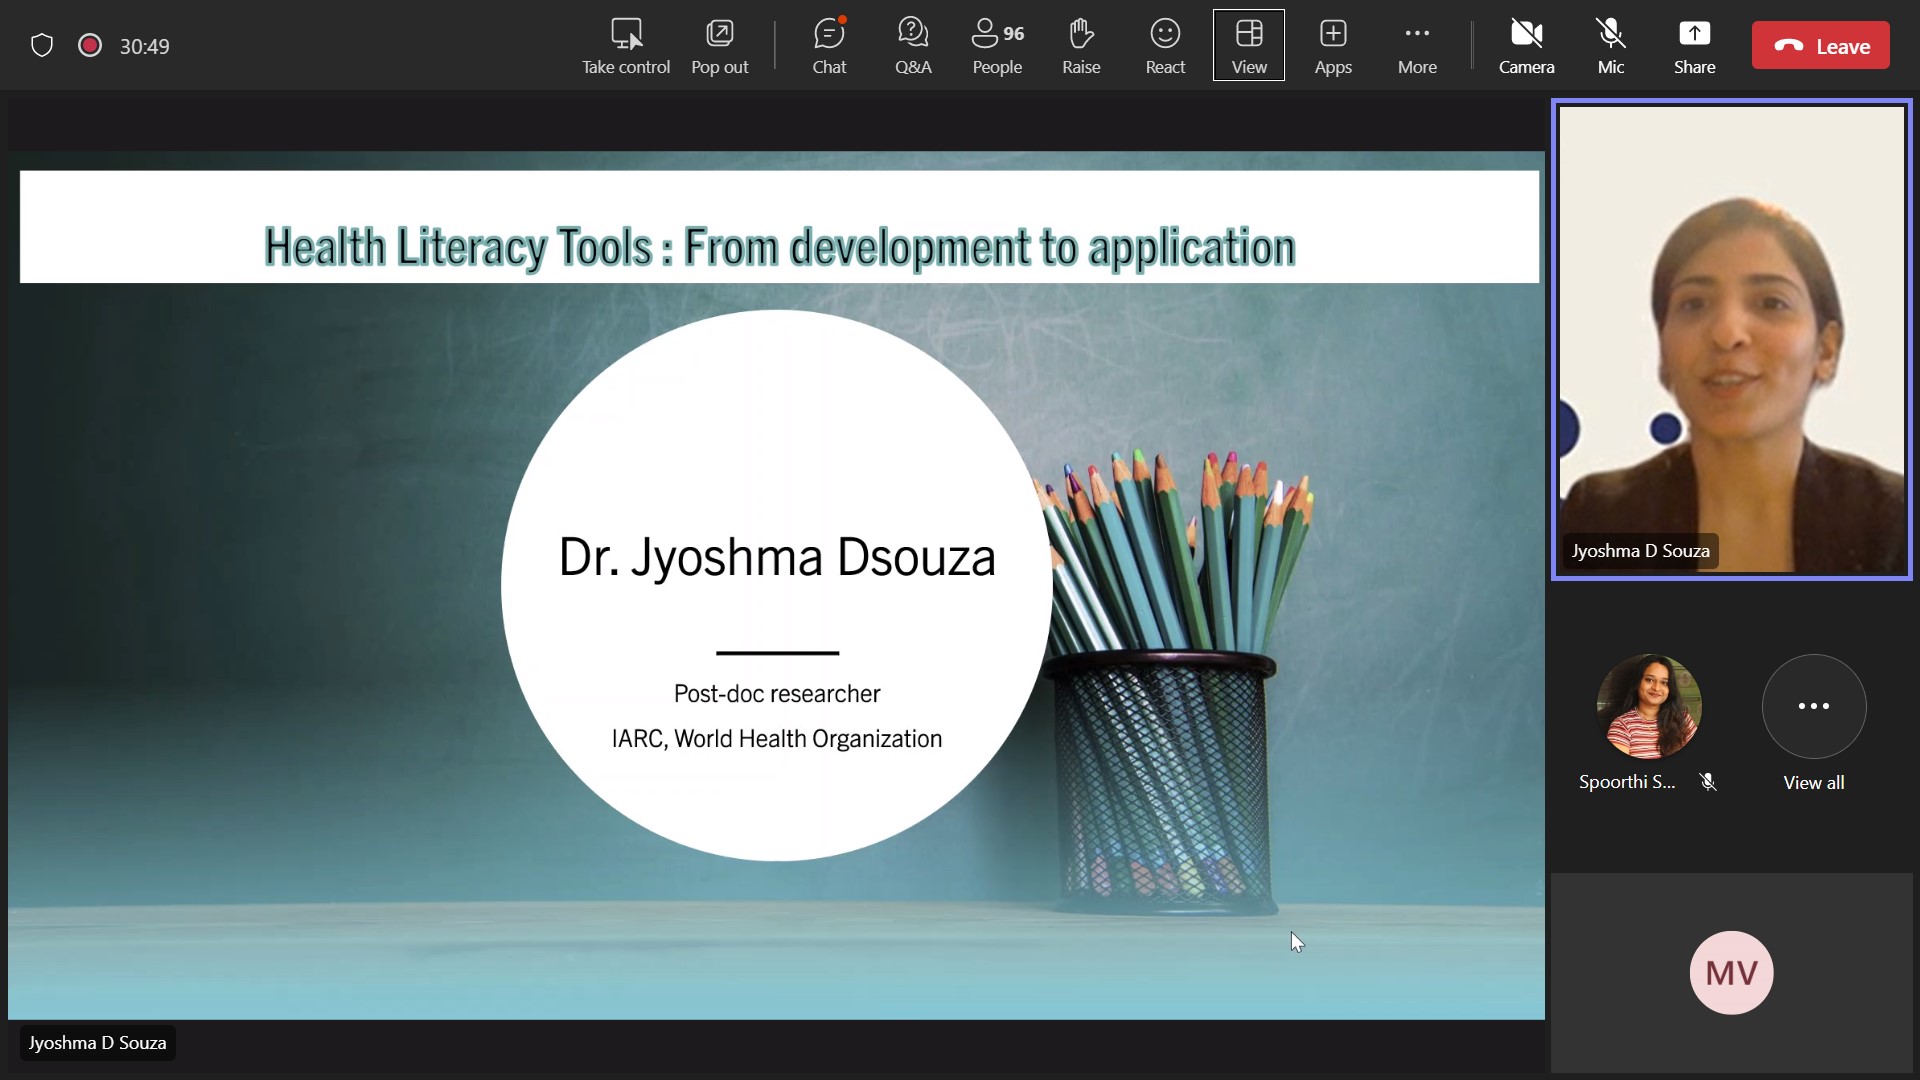Click the shield security icon
1920x1080 pixels.
click(42, 46)
